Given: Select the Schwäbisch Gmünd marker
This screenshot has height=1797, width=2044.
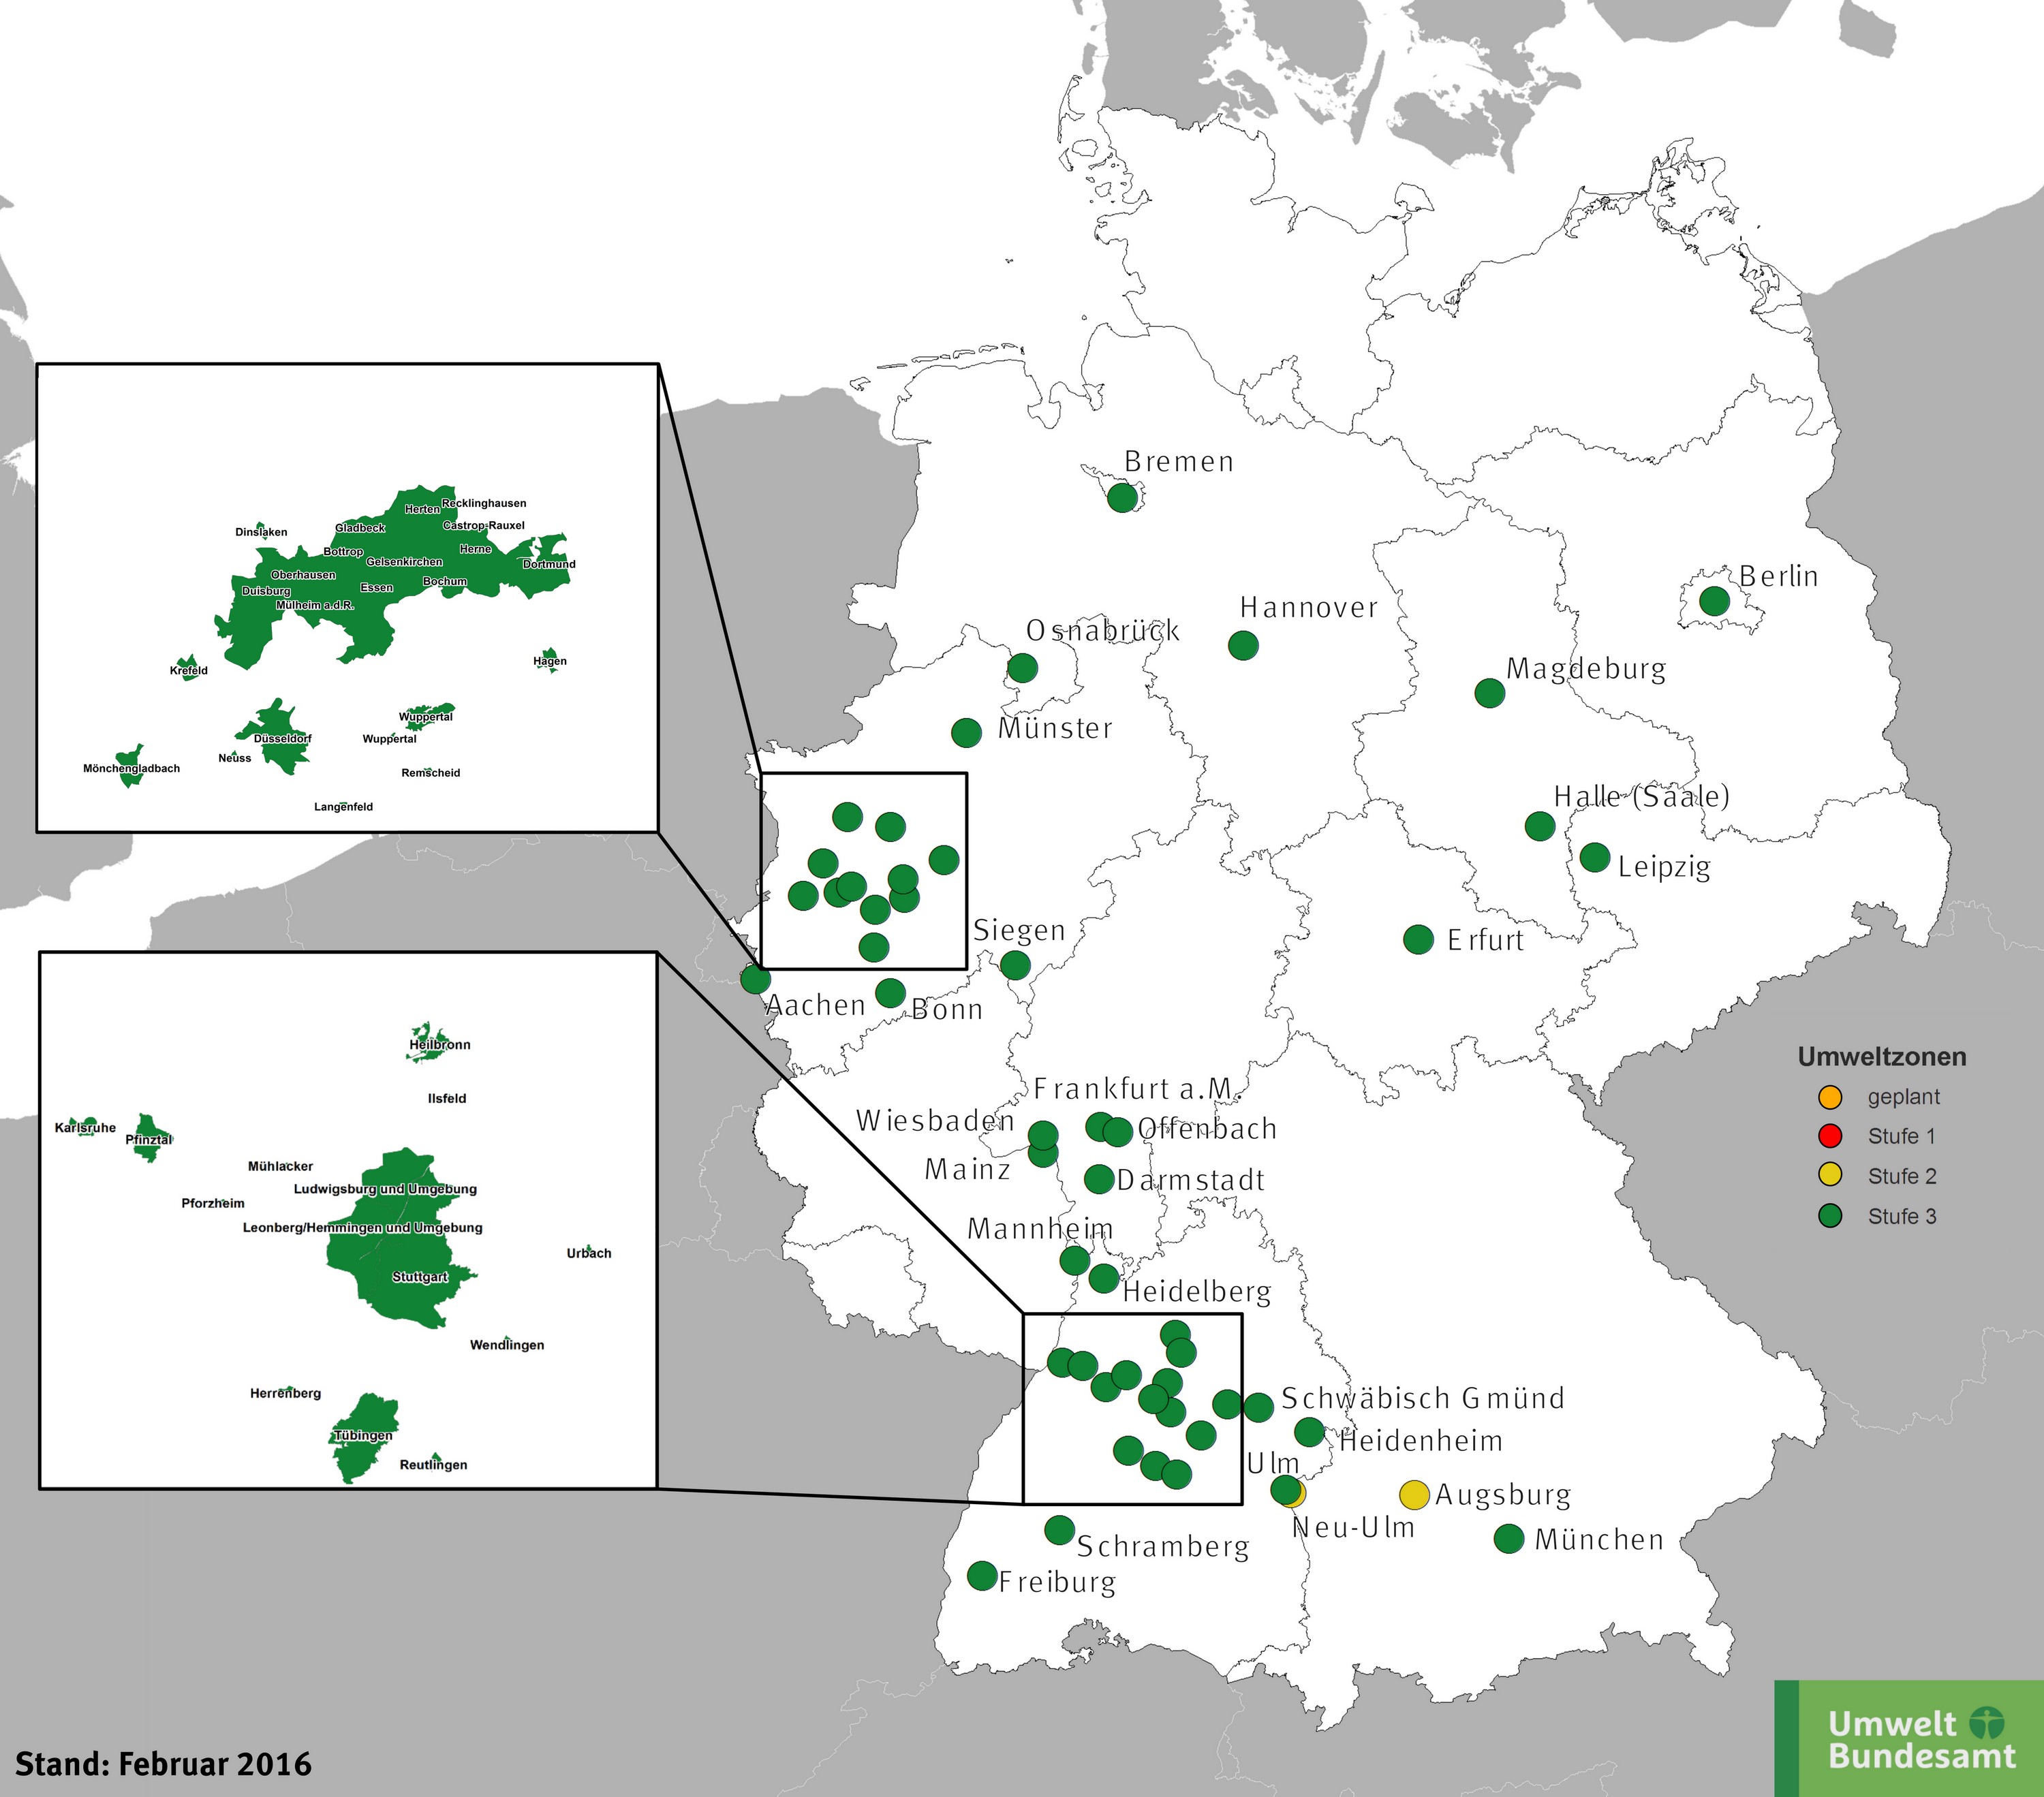Looking at the screenshot, I should pyautogui.click(x=1258, y=1407).
